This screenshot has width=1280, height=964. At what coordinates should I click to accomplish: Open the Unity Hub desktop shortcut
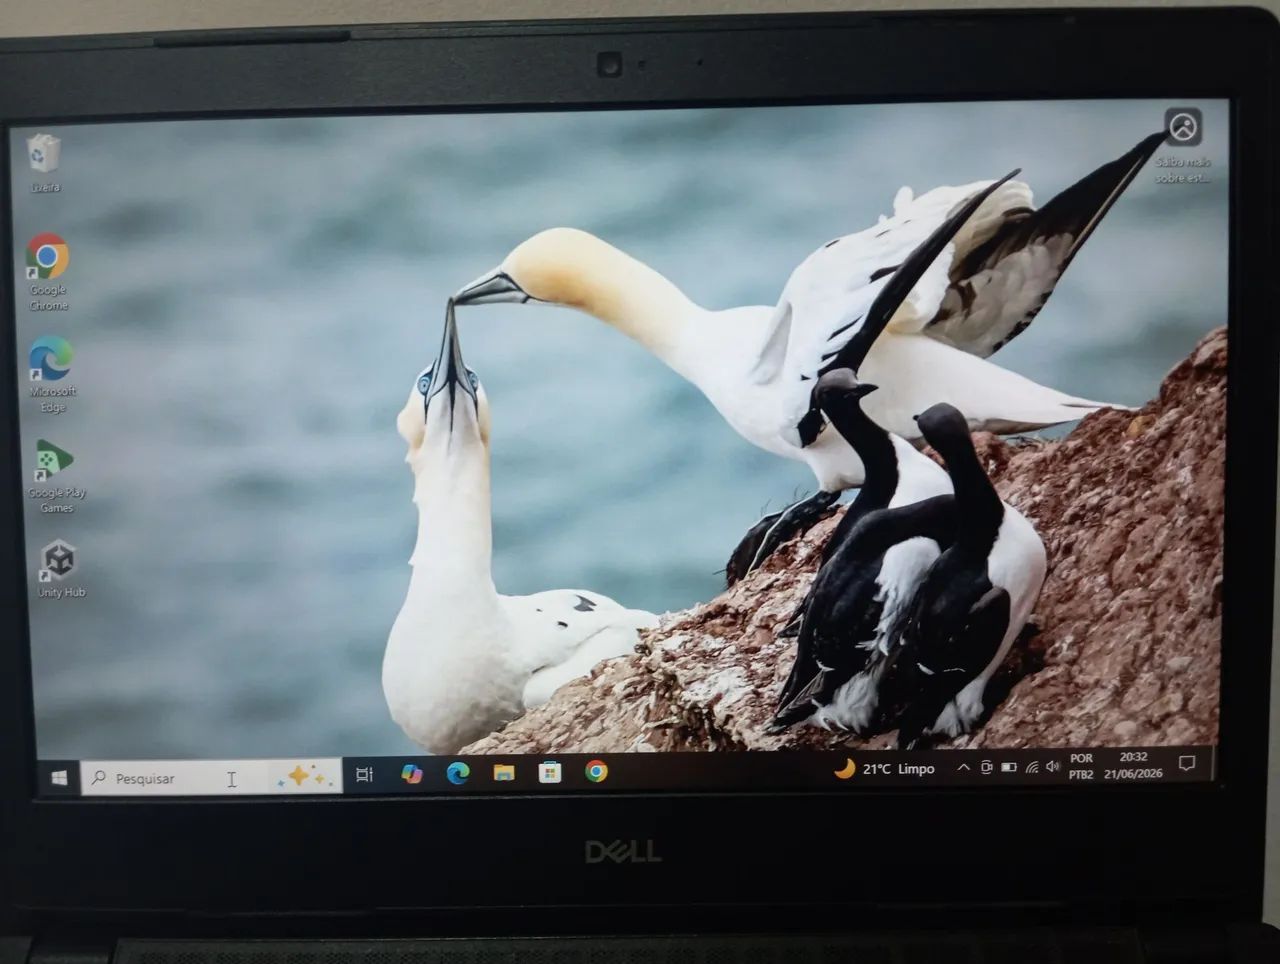[60, 570]
